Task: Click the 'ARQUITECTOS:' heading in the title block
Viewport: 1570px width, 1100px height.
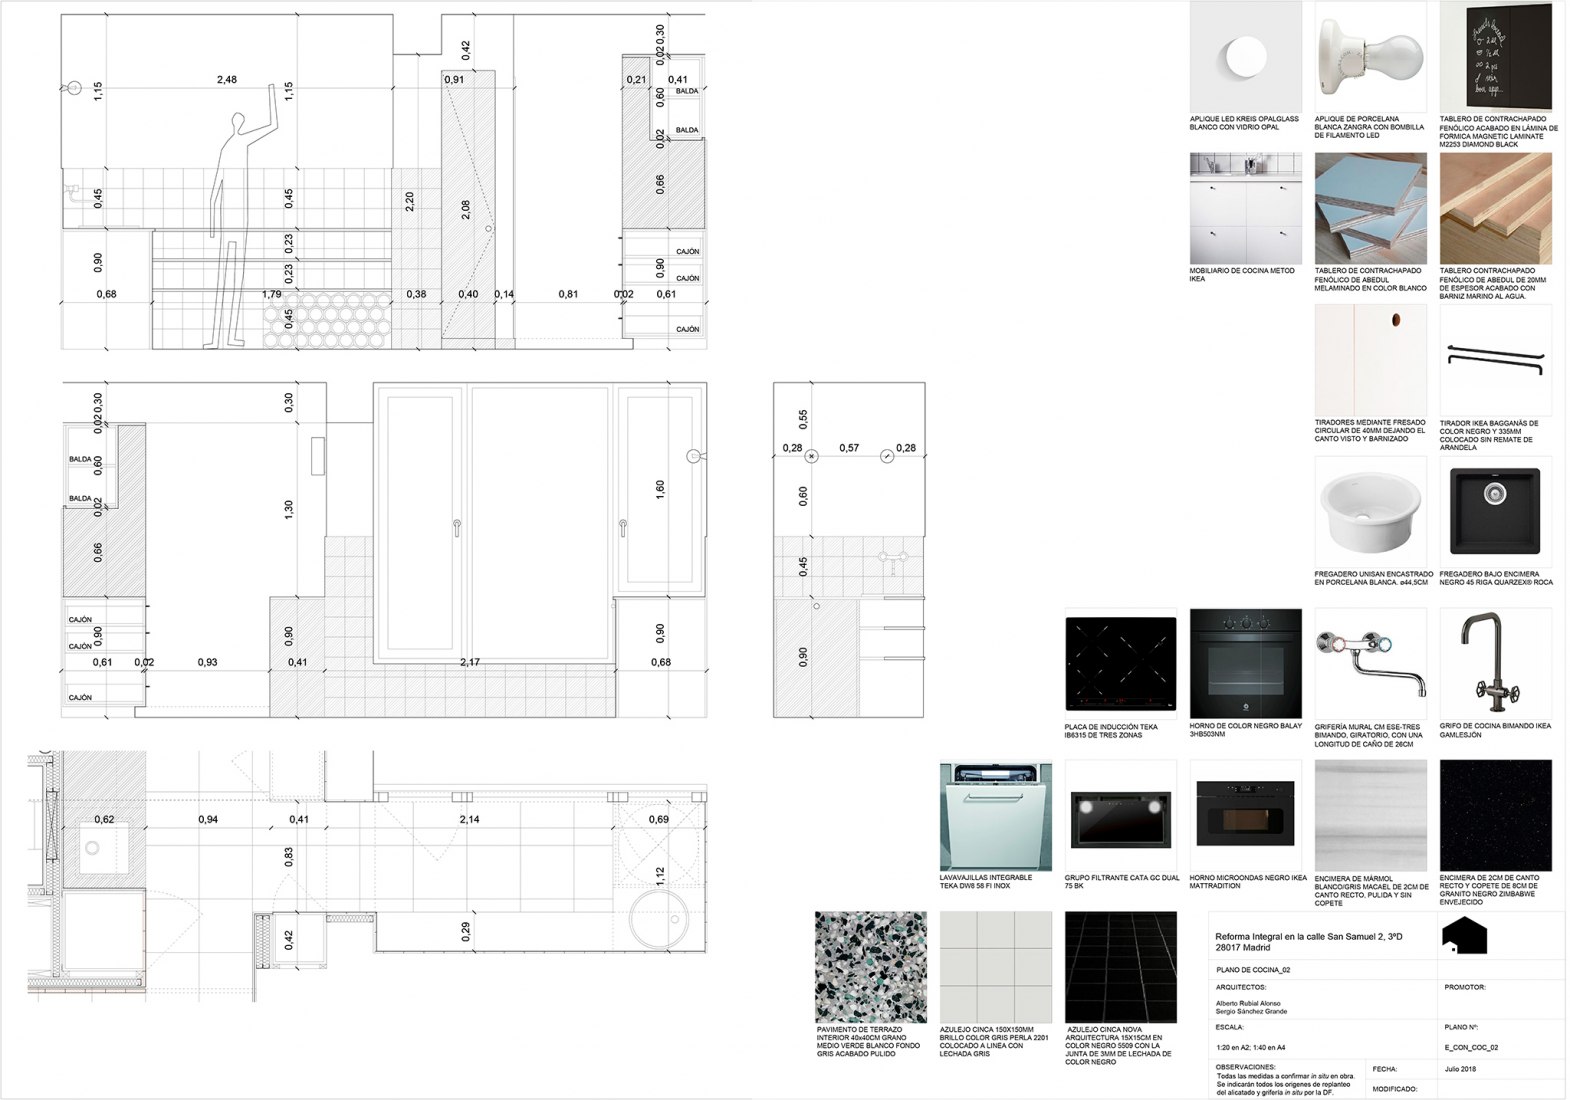Action: point(1242,987)
